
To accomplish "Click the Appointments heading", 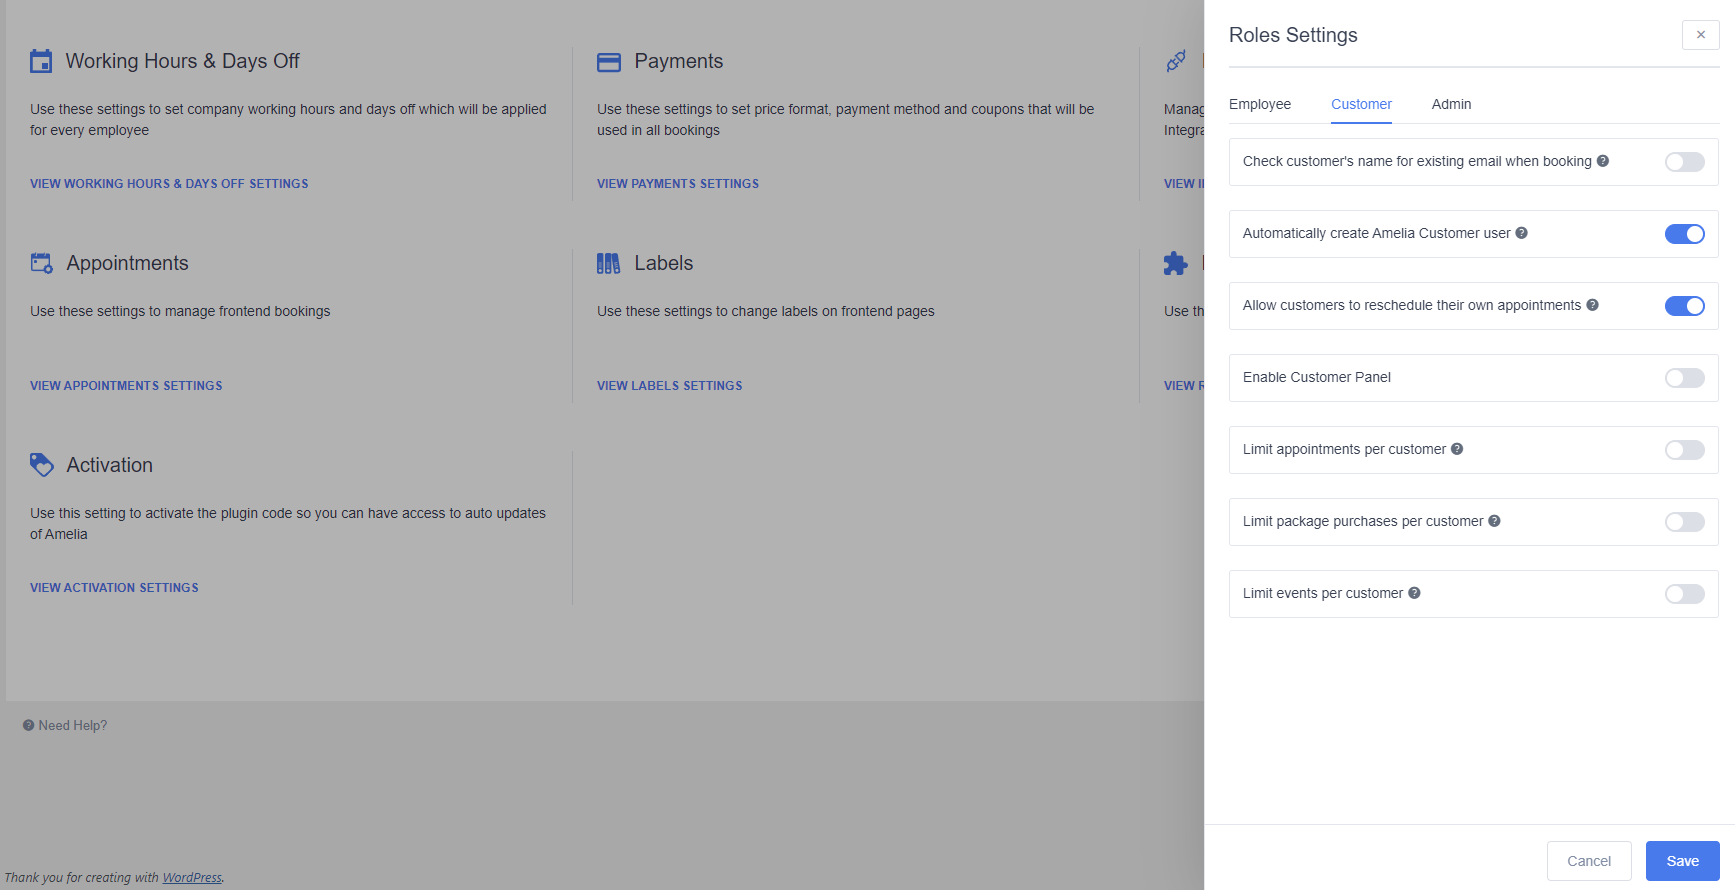I will 128,263.
